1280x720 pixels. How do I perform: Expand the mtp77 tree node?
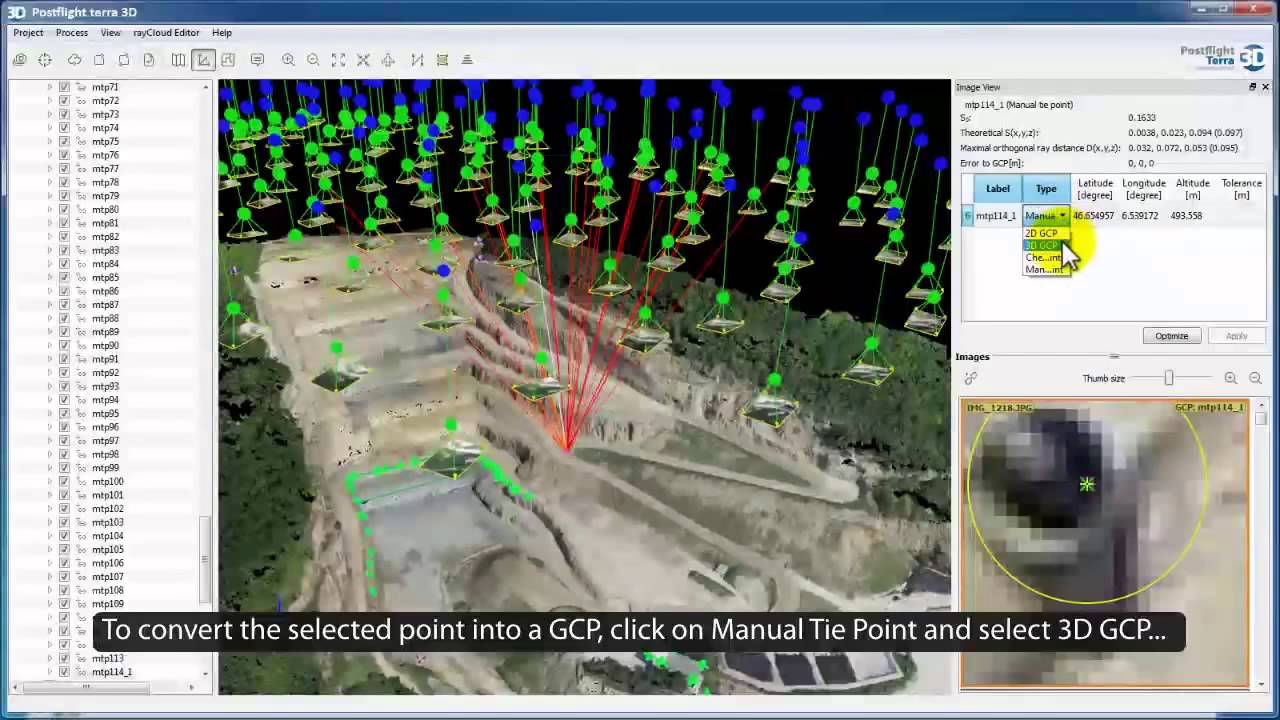[49, 169]
